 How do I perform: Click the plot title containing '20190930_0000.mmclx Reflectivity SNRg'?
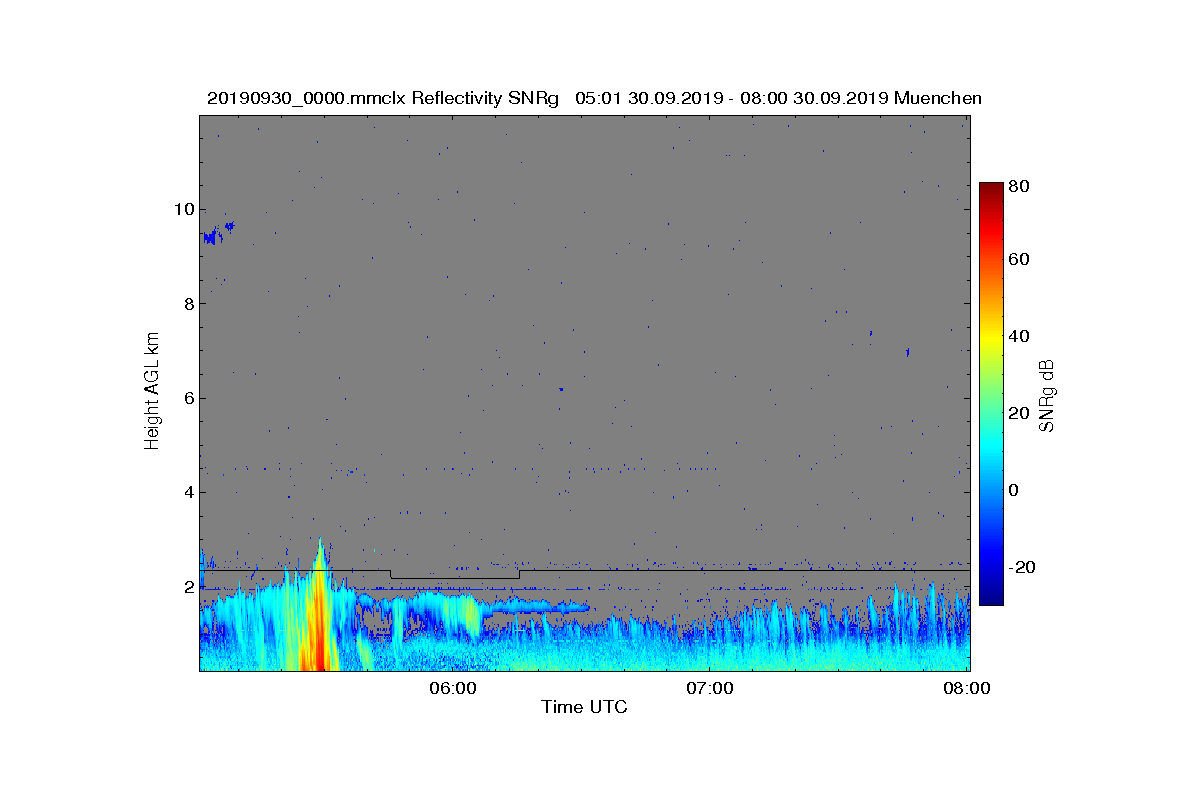tap(594, 98)
